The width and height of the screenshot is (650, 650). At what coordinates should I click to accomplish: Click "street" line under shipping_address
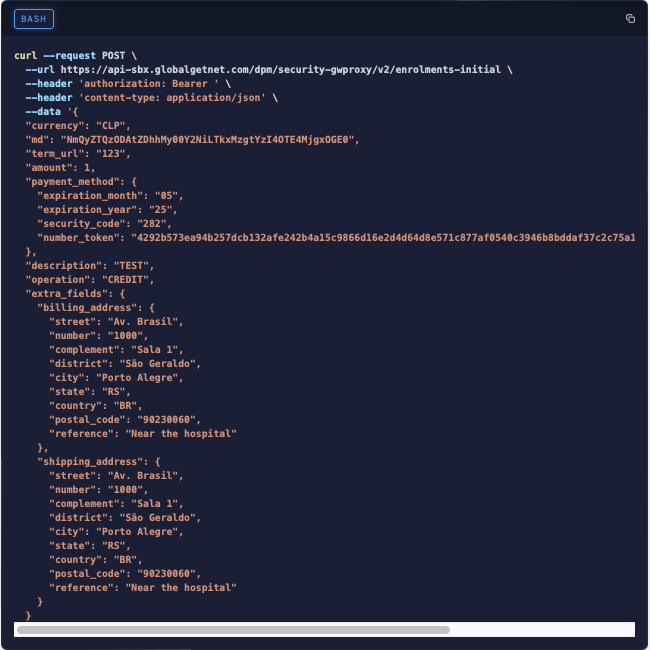(x=116, y=476)
